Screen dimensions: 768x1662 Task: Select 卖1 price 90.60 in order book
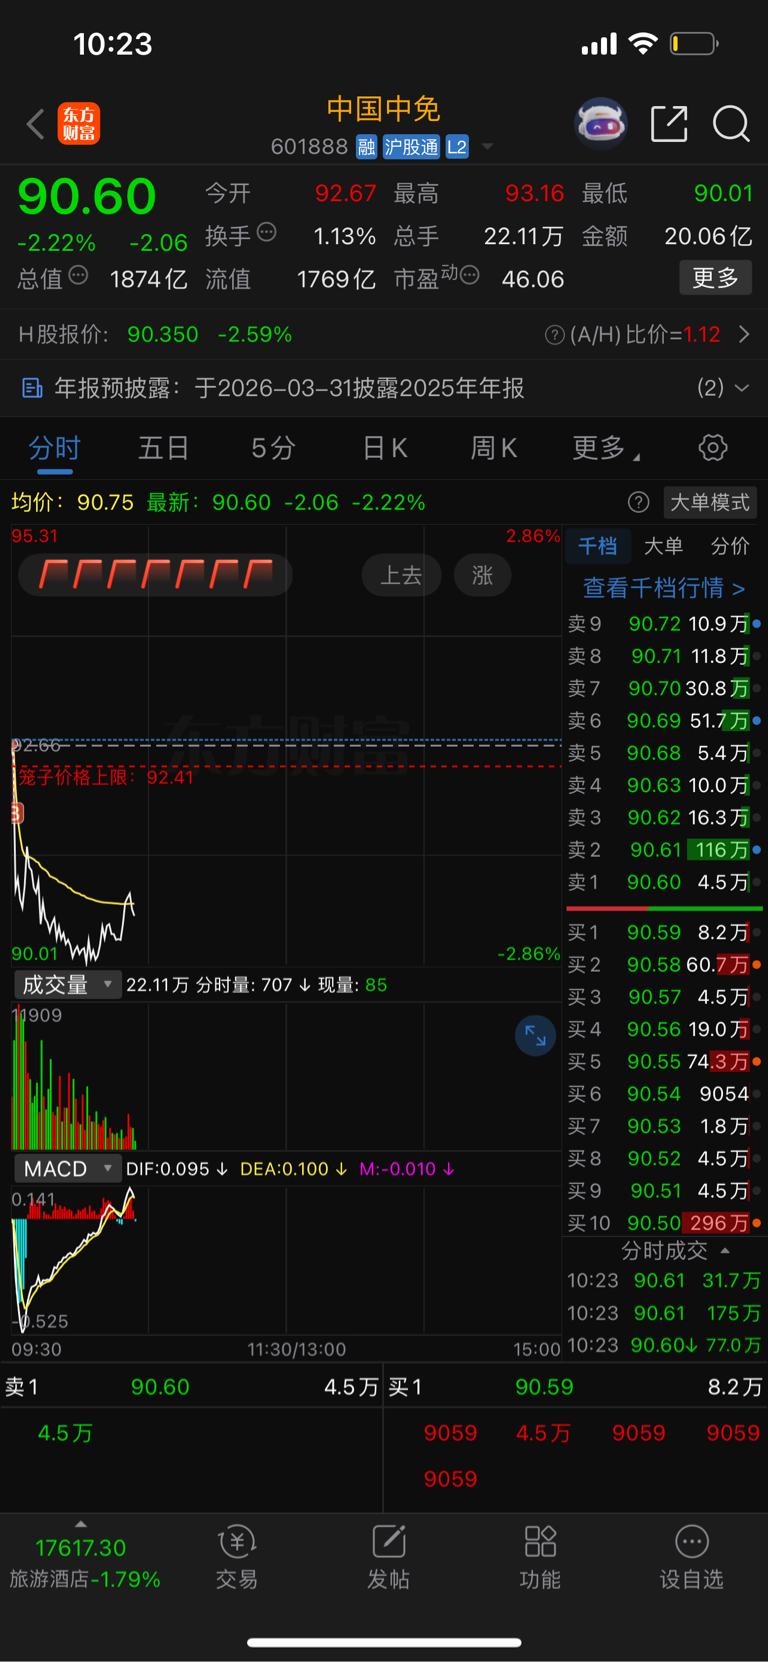coord(654,883)
